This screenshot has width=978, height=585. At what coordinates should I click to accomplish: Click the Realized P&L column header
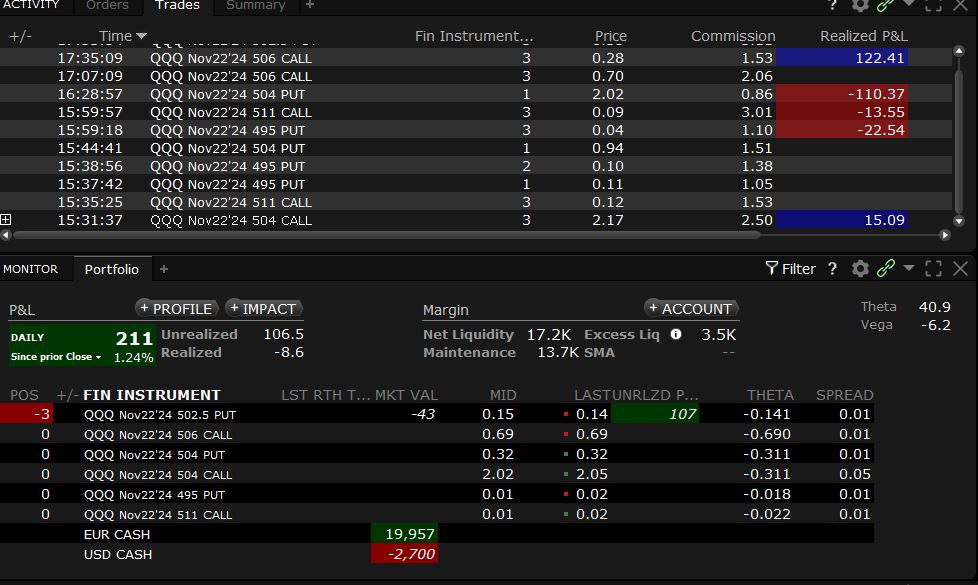pyautogui.click(x=863, y=36)
